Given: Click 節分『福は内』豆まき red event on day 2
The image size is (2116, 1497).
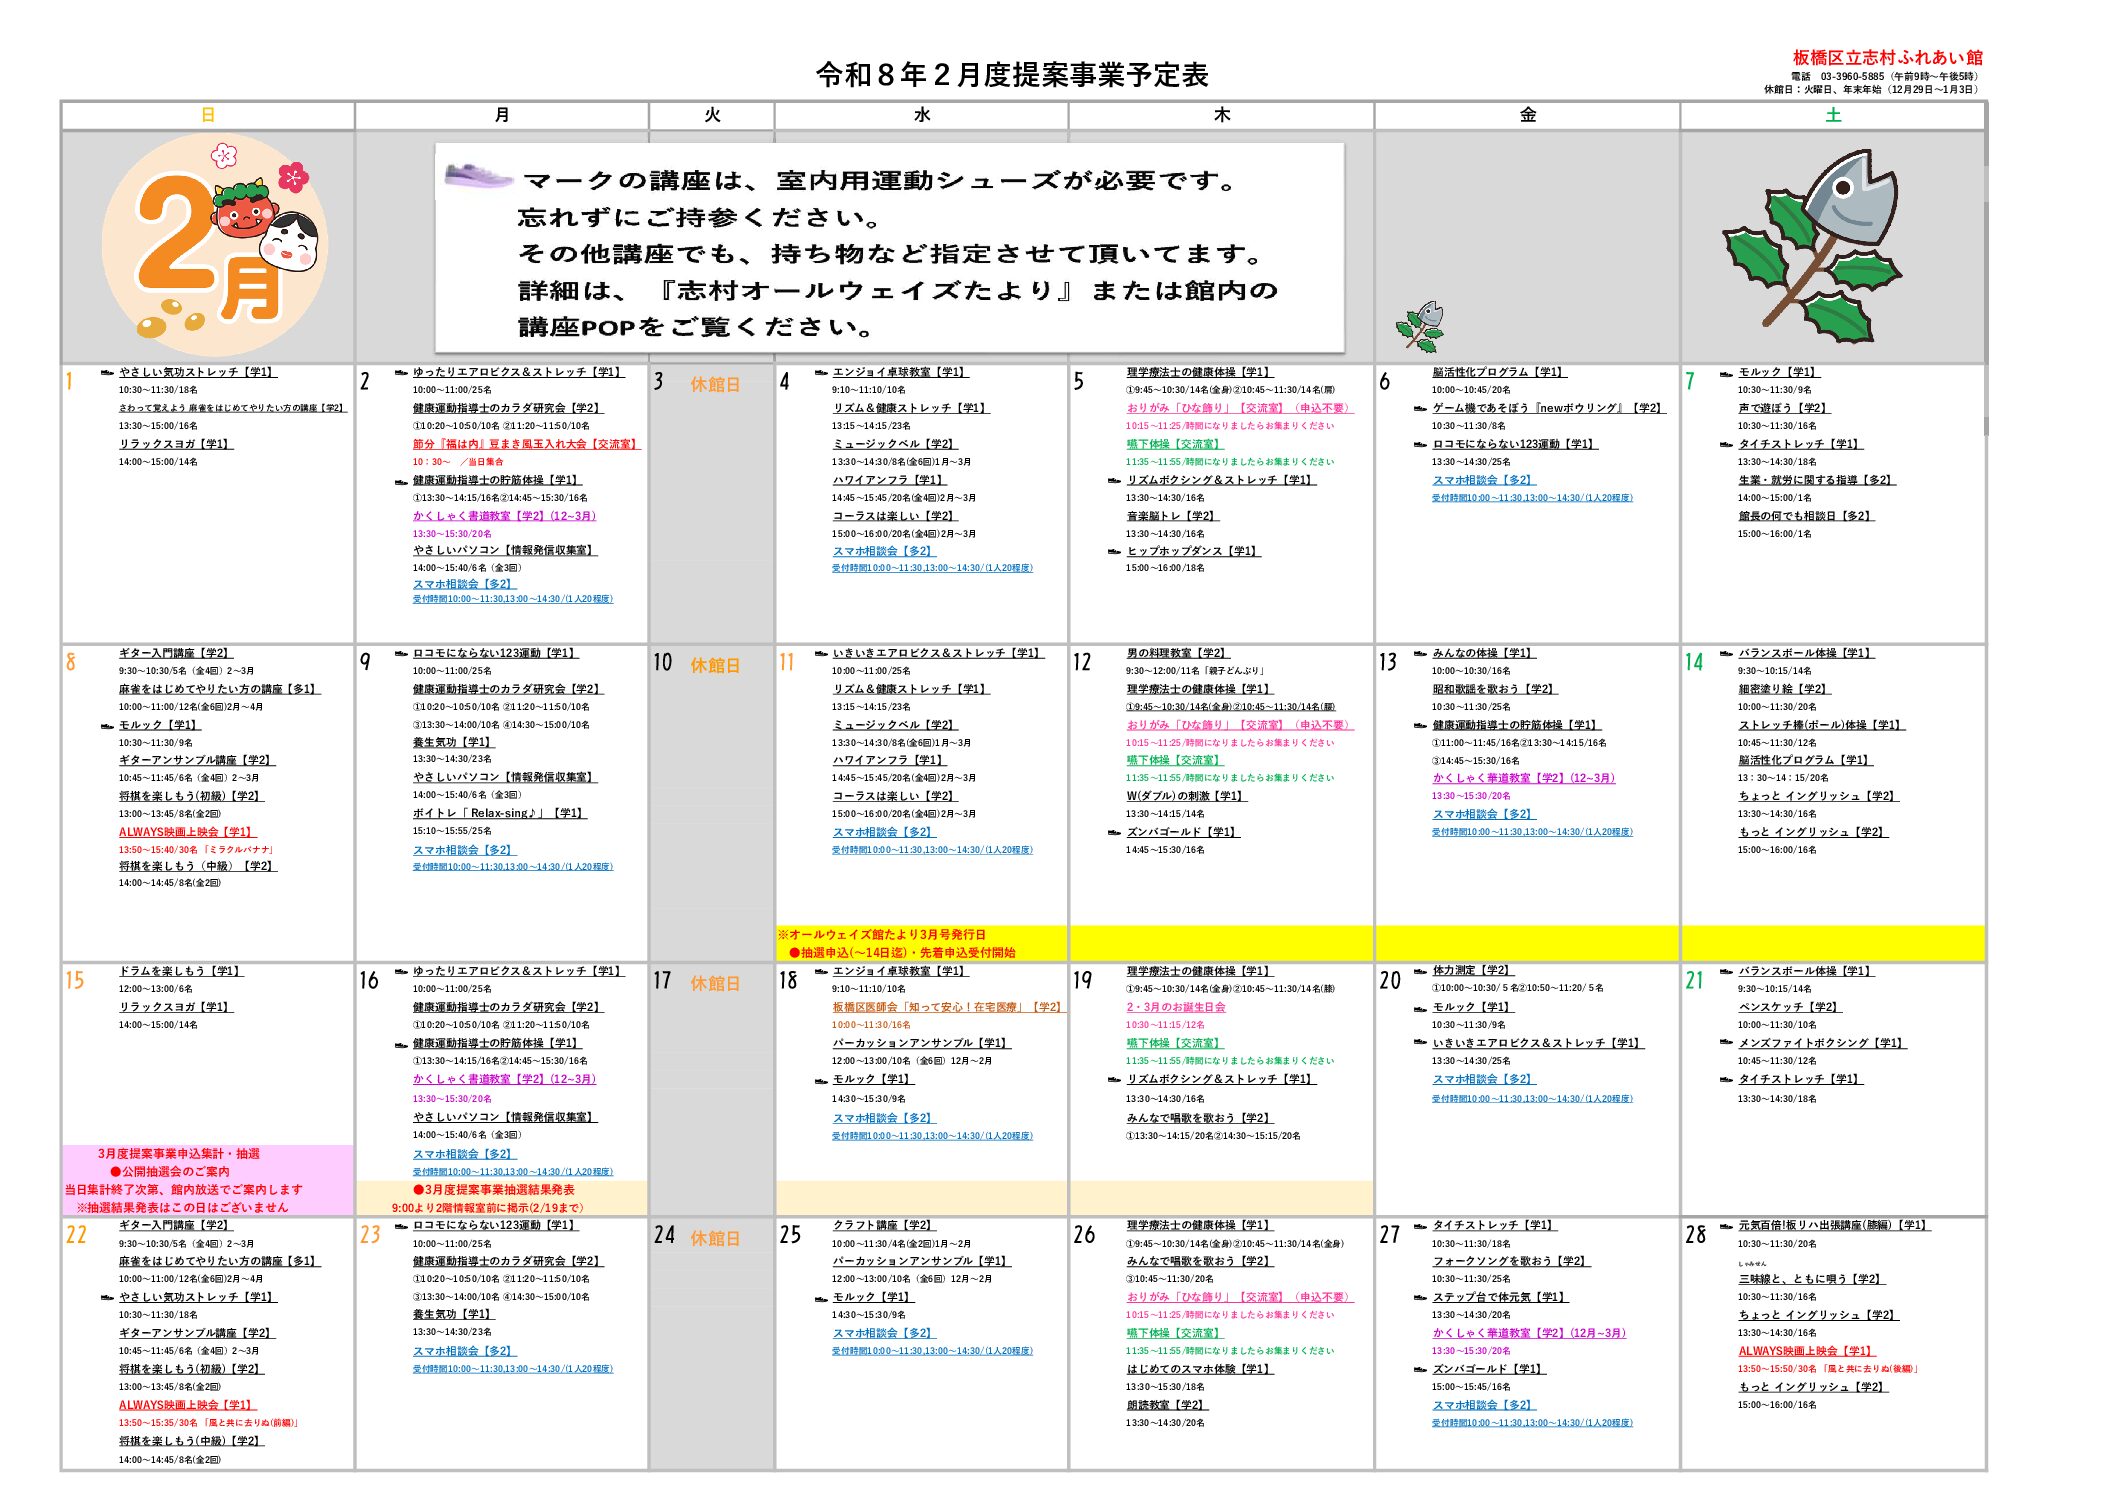Looking at the screenshot, I should coord(524,444).
